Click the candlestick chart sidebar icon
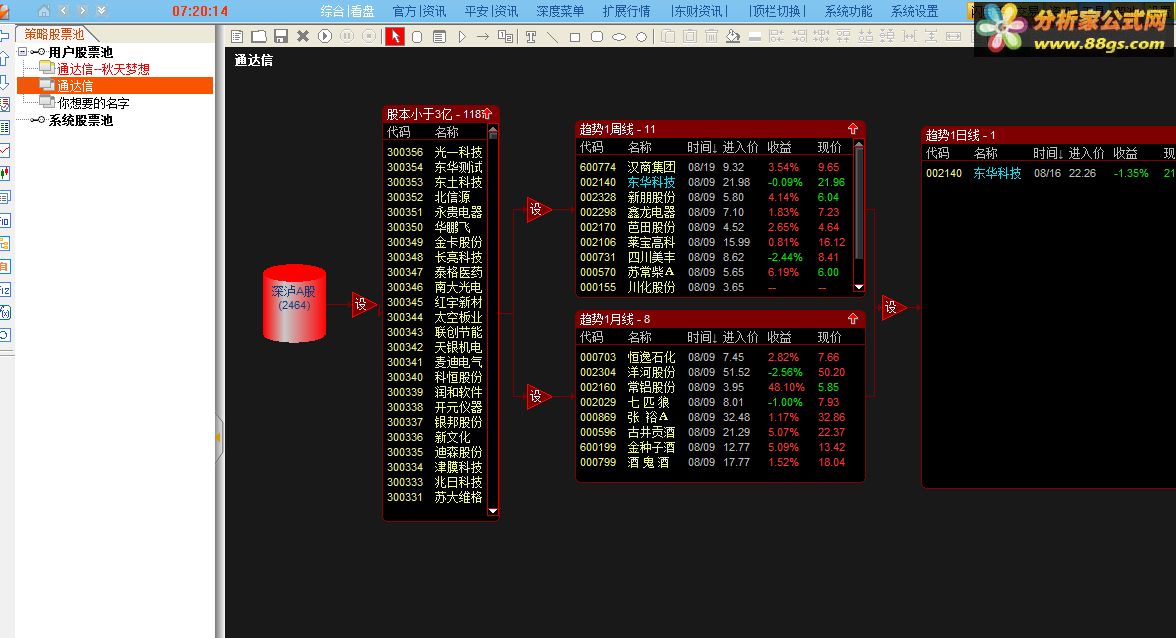The width and height of the screenshot is (1176, 638). (x=4, y=174)
